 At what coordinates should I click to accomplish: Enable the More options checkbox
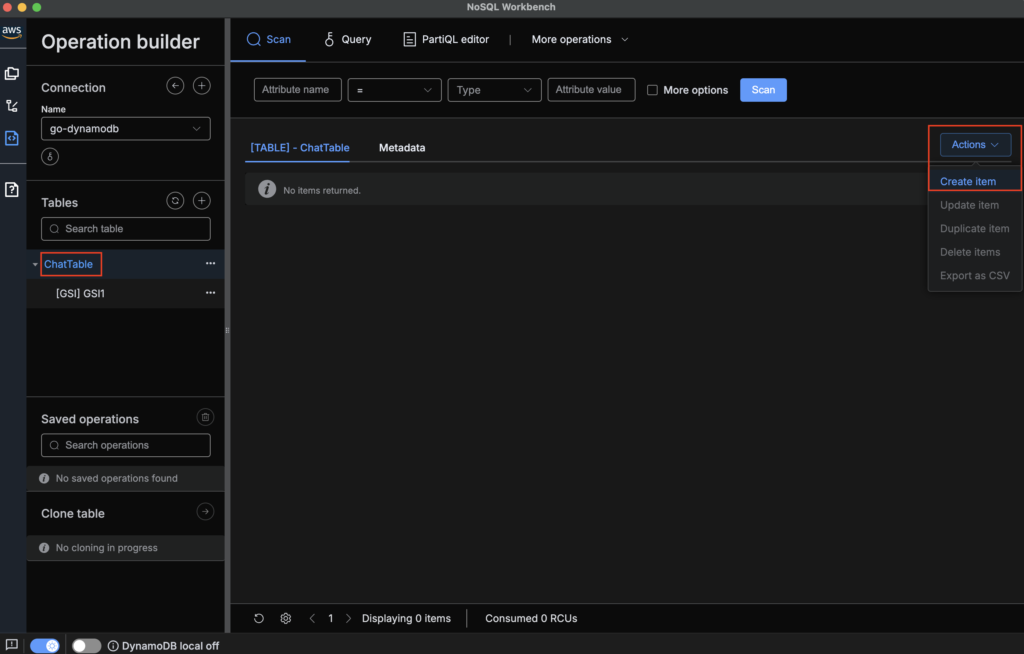(653, 90)
